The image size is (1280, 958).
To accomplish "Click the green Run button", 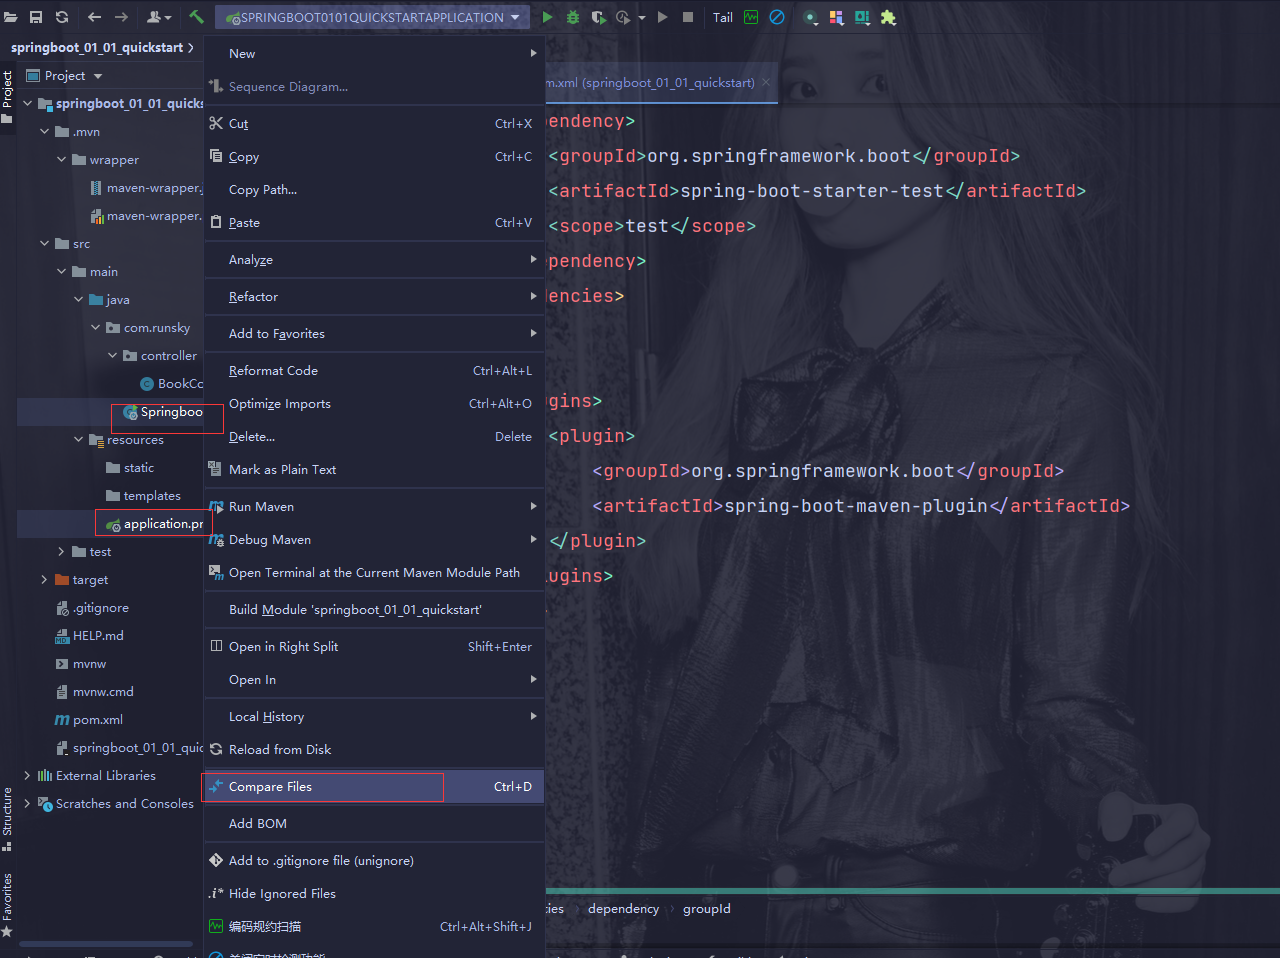I will coord(547,17).
